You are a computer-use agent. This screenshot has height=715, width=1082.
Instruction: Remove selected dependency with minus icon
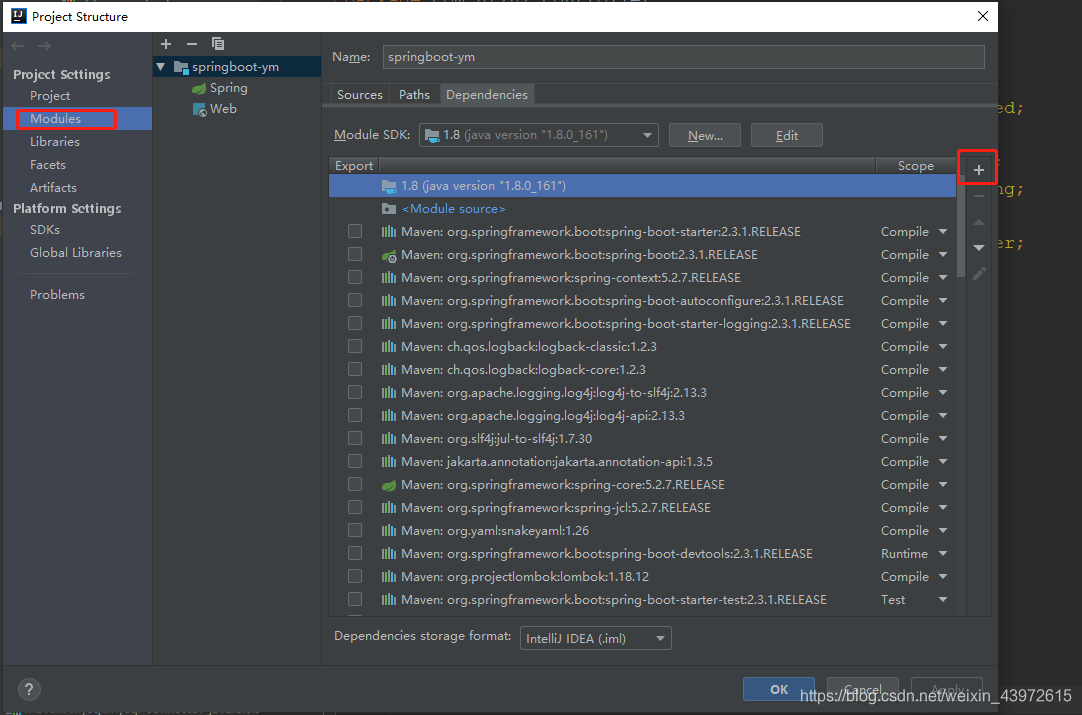[x=978, y=196]
